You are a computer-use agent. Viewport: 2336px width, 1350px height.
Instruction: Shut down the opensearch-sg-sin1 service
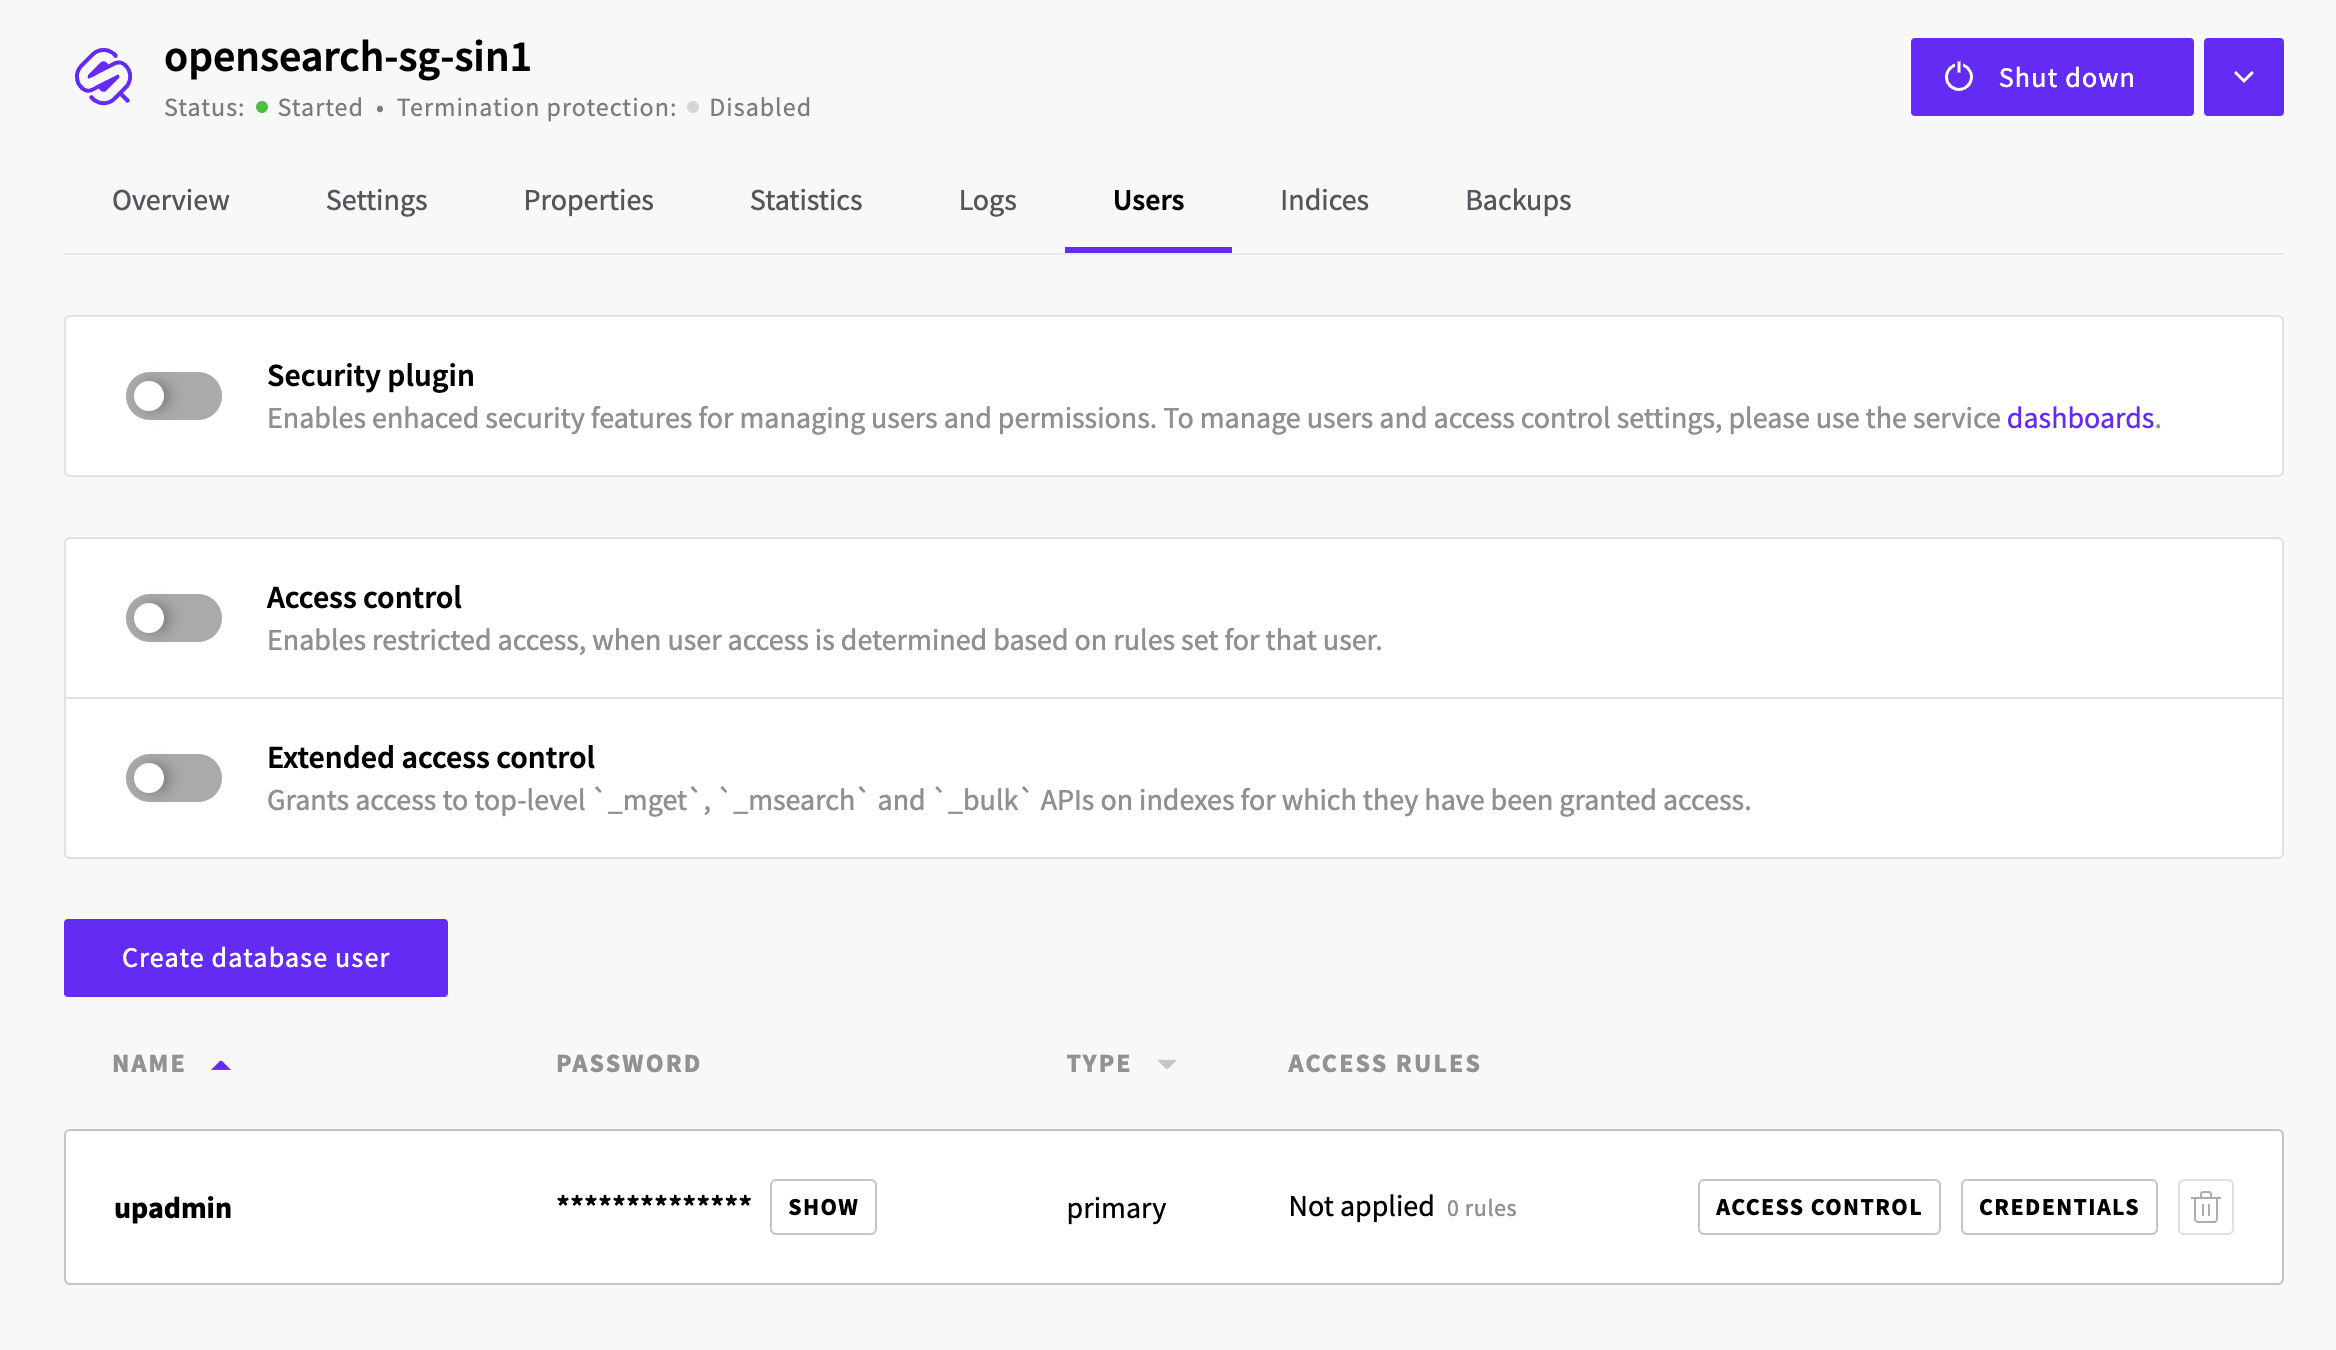pyautogui.click(x=2052, y=77)
